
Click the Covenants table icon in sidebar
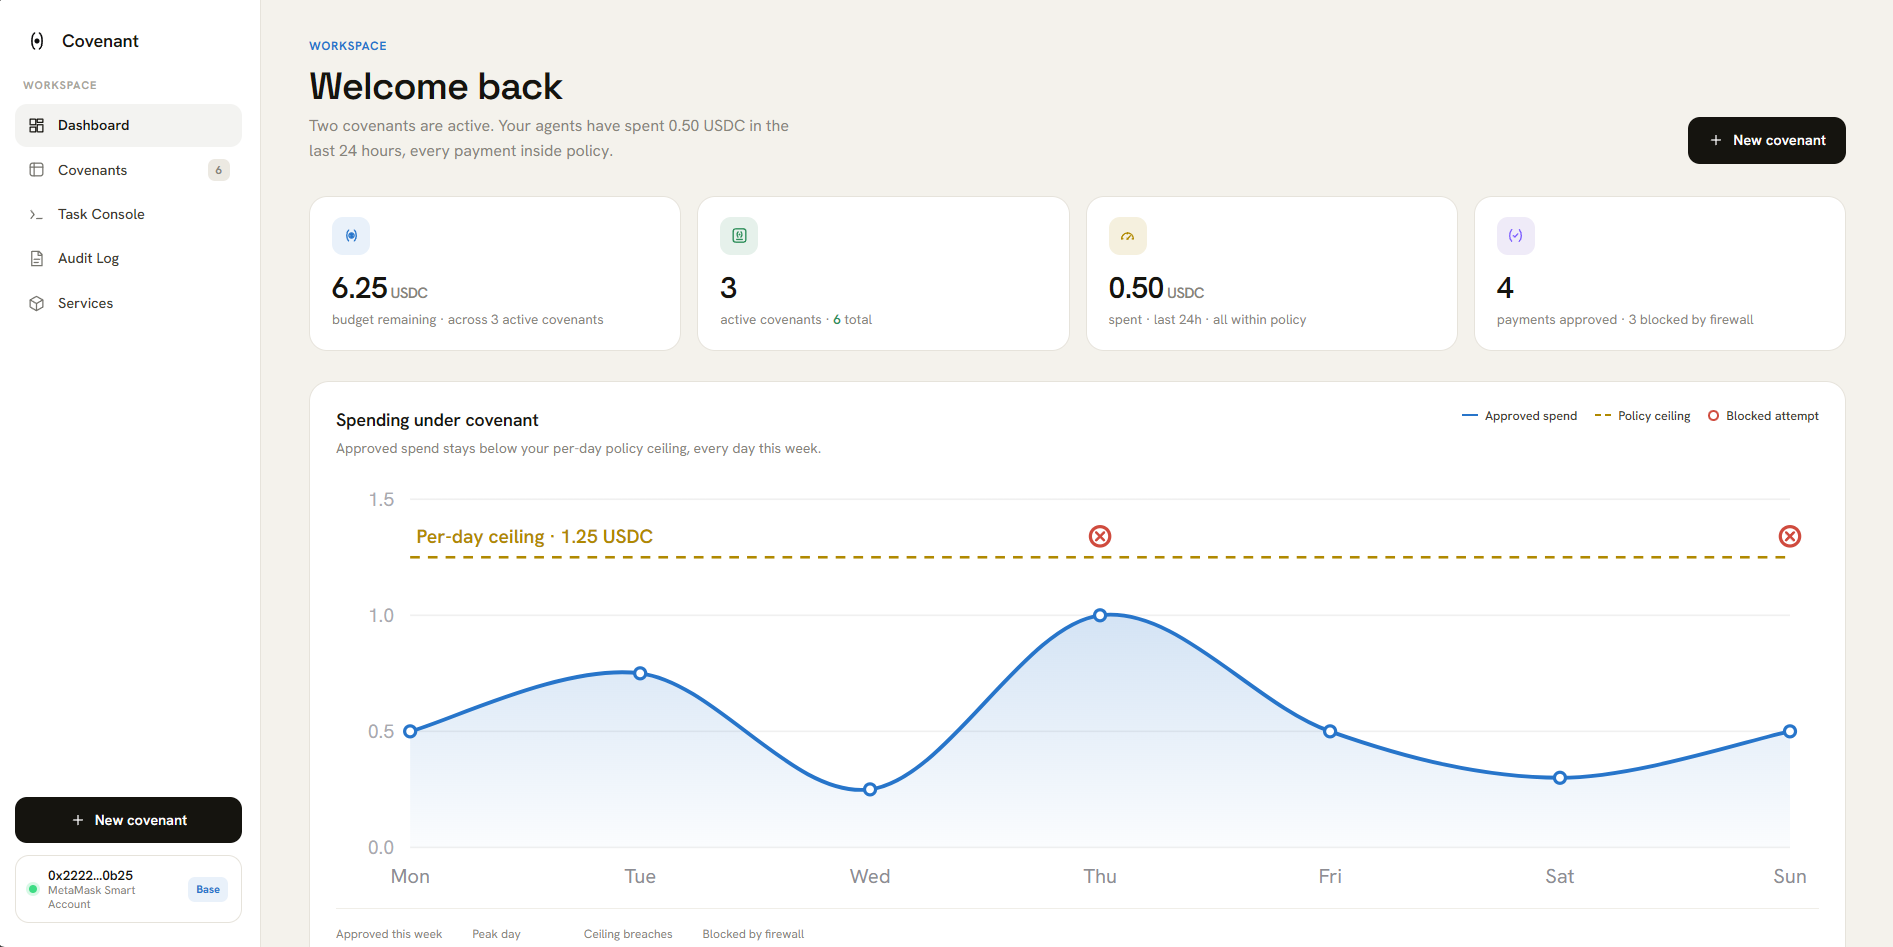point(37,170)
